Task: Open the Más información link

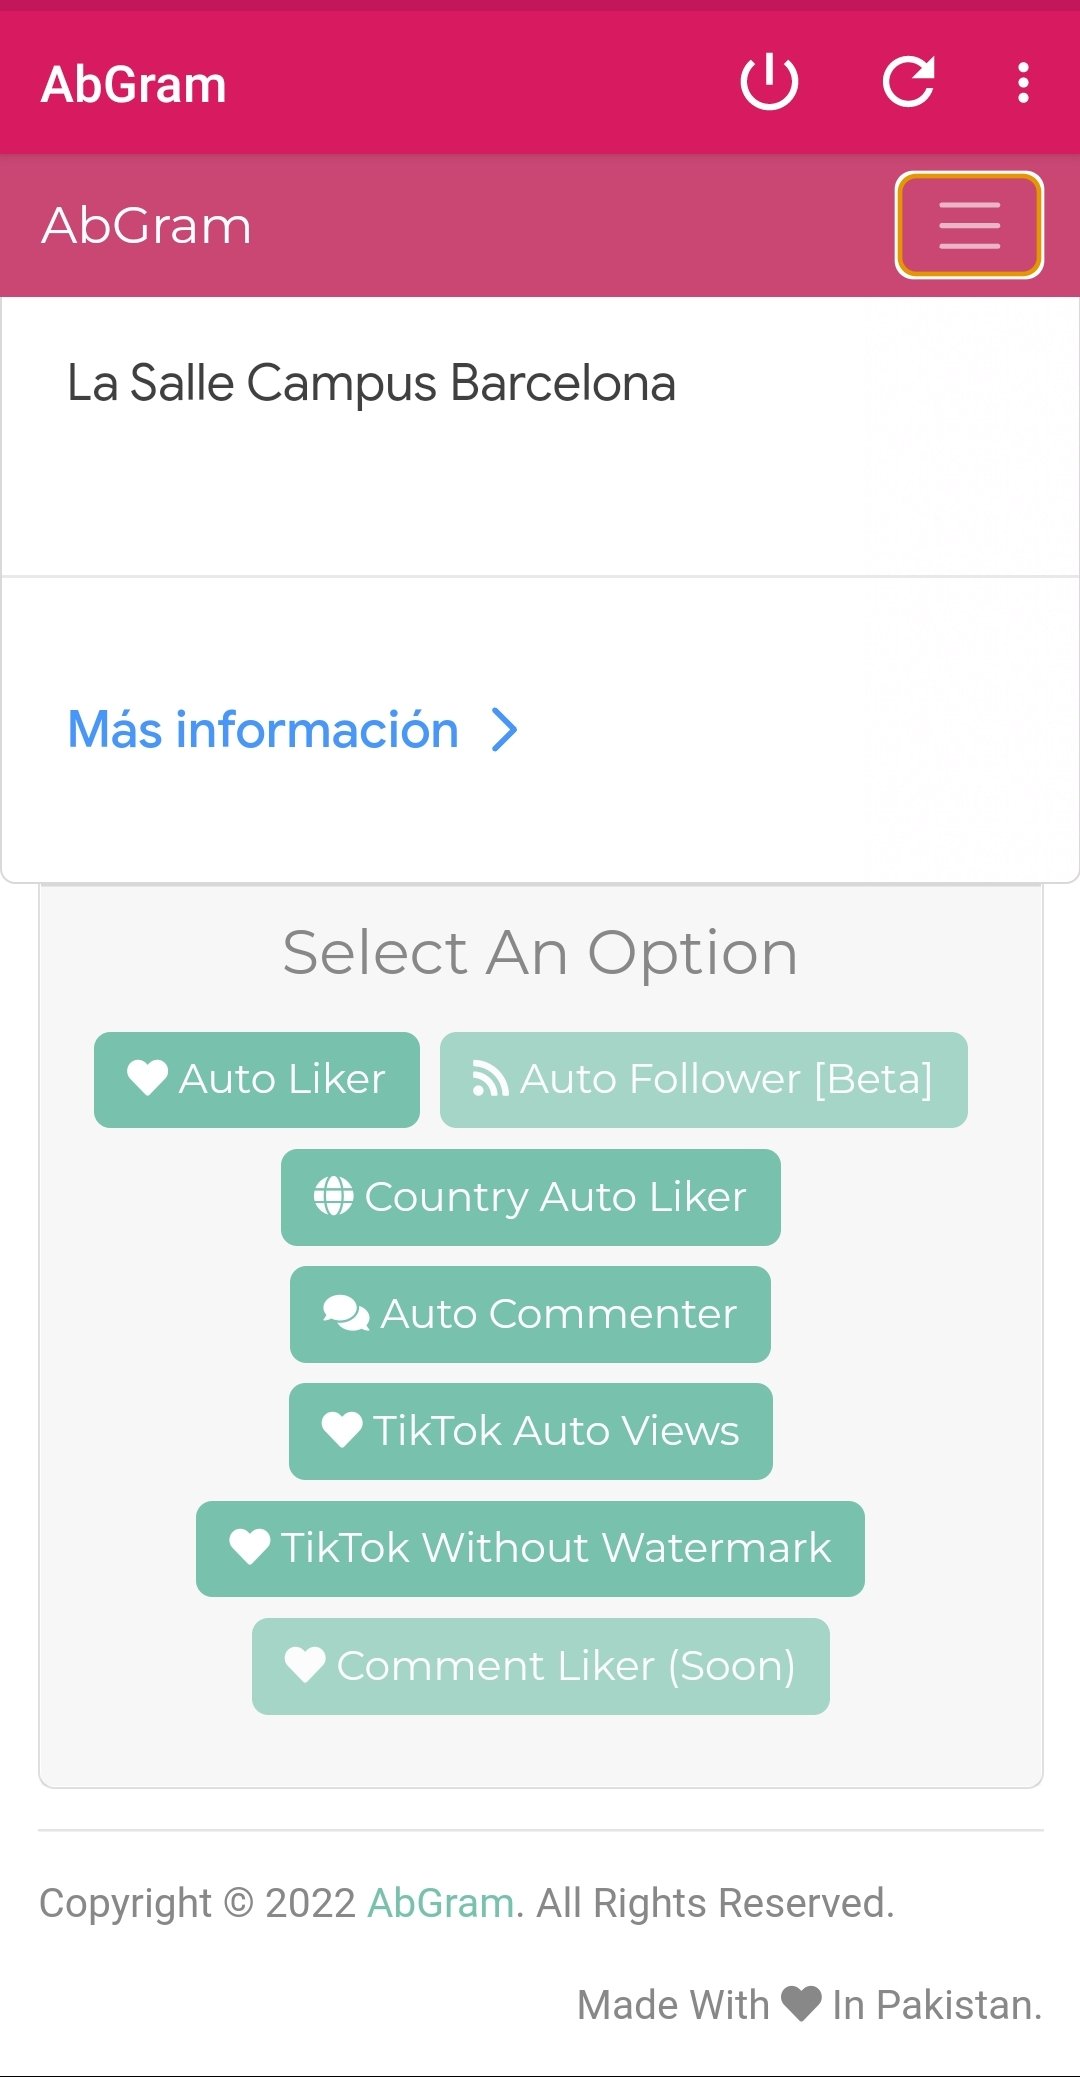Action: (x=263, y=730)
